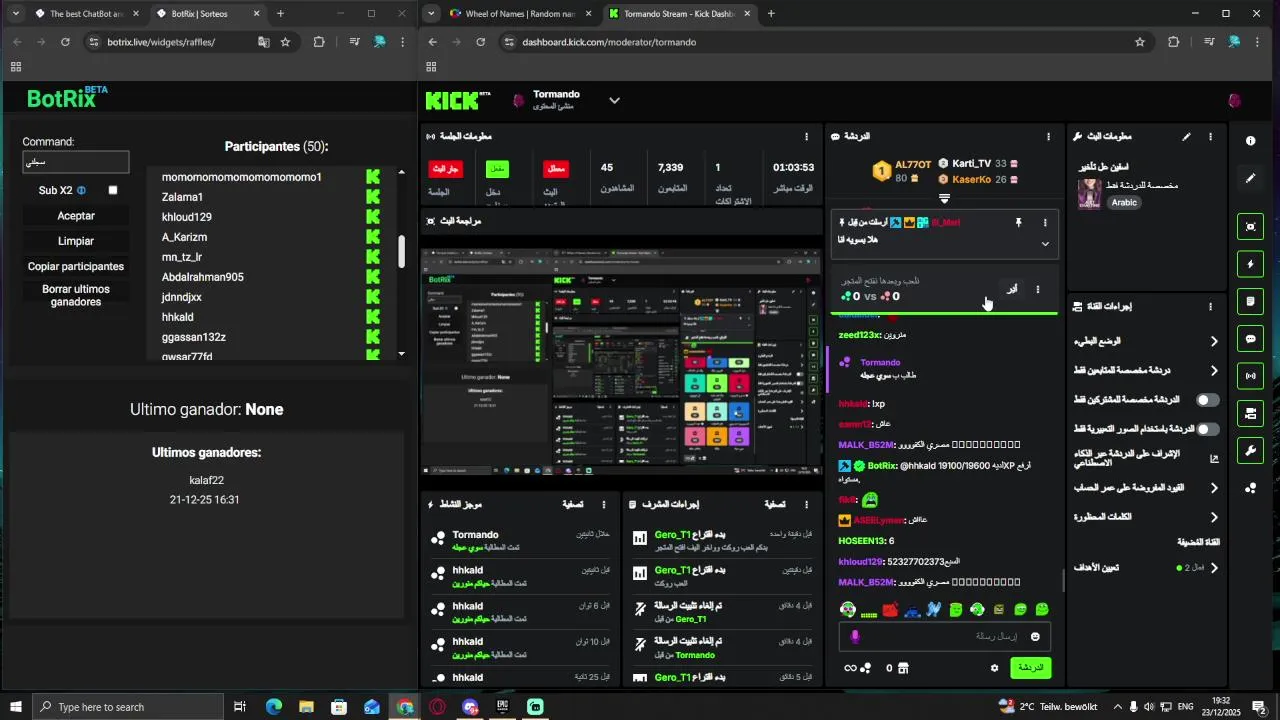Open prediction poll three-dot options

coord(1037,290)
